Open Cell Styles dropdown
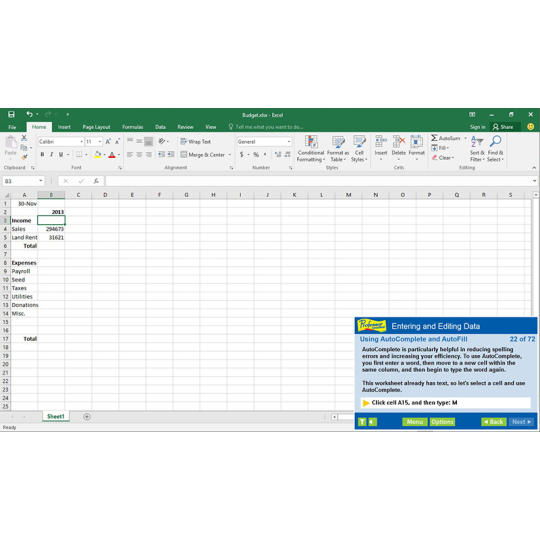 pos(359,148)
